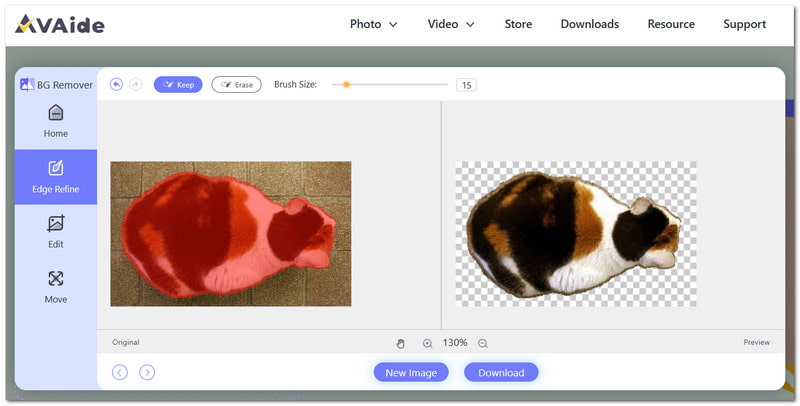Open the Home sidebar icon
800x406 pixels.
click(56, 121)
